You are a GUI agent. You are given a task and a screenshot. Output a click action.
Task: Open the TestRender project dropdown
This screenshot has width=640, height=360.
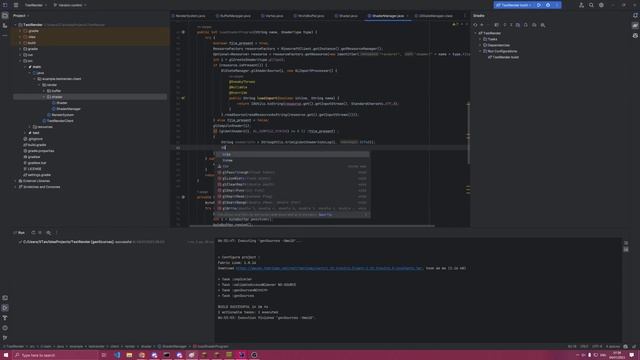pyautogui.click(x=36, y=5)
